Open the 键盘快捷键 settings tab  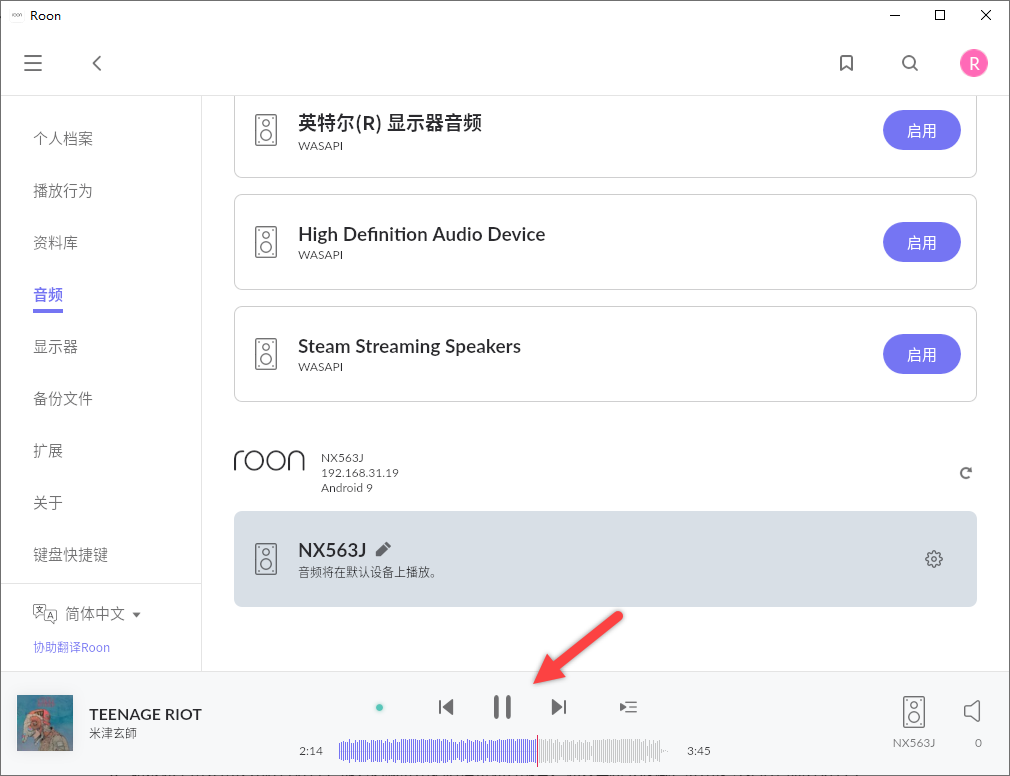71,554
